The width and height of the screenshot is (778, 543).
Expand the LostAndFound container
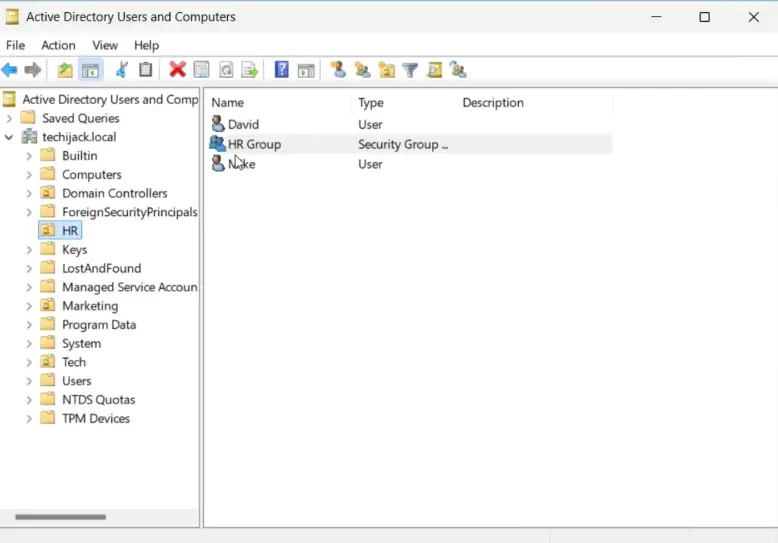click(29, 269)
